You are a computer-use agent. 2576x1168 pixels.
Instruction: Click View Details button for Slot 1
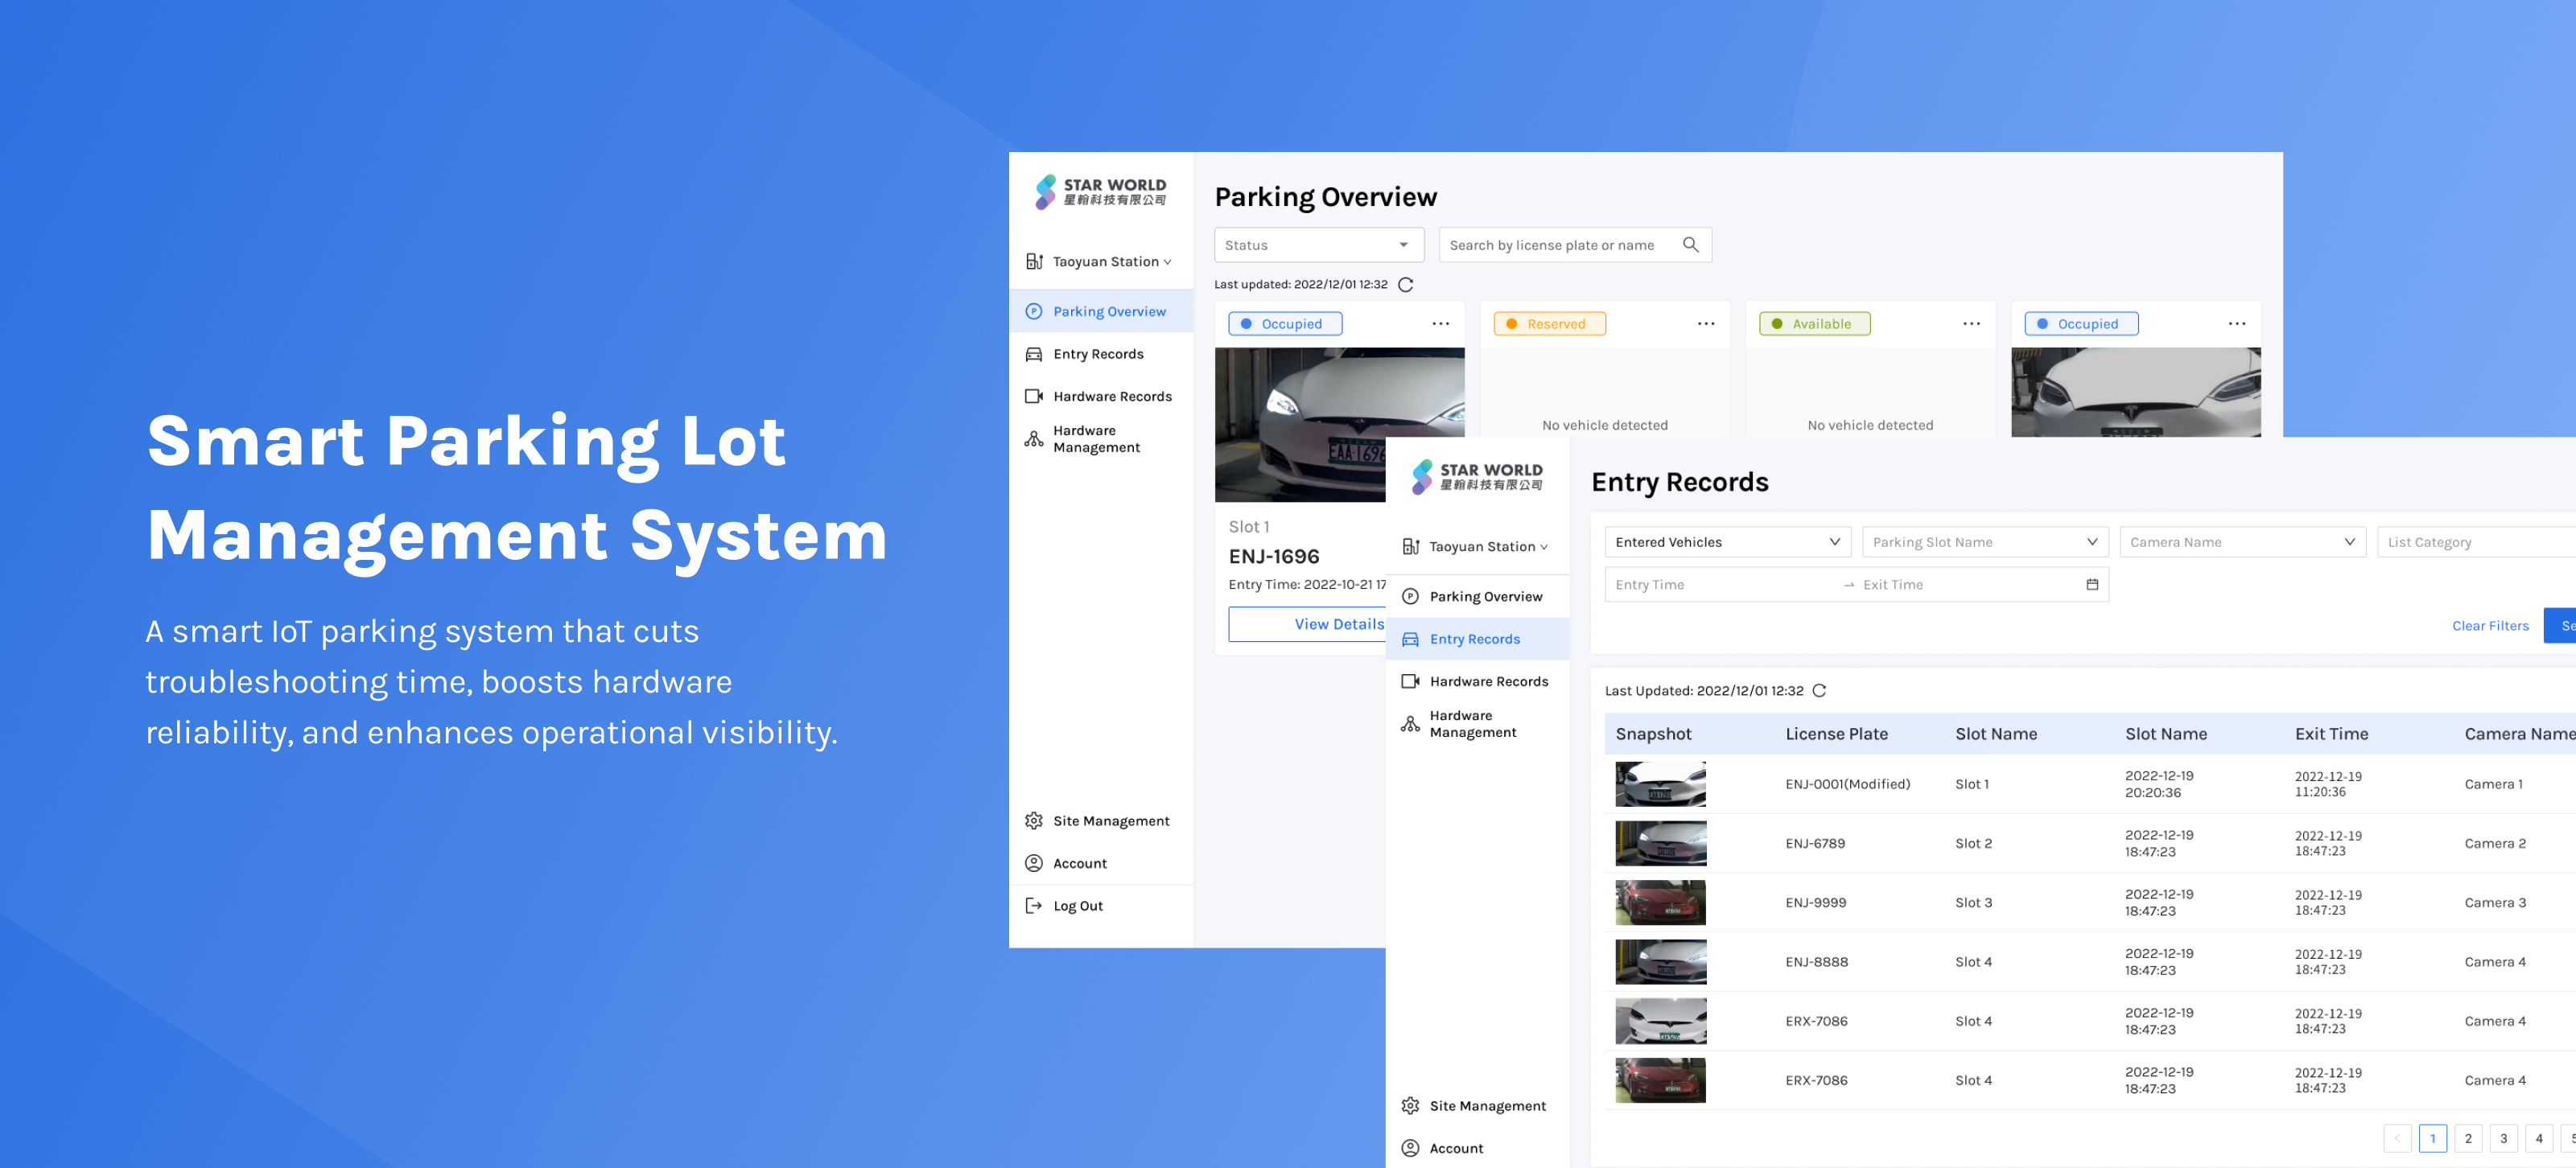[x=1308, y=624]
